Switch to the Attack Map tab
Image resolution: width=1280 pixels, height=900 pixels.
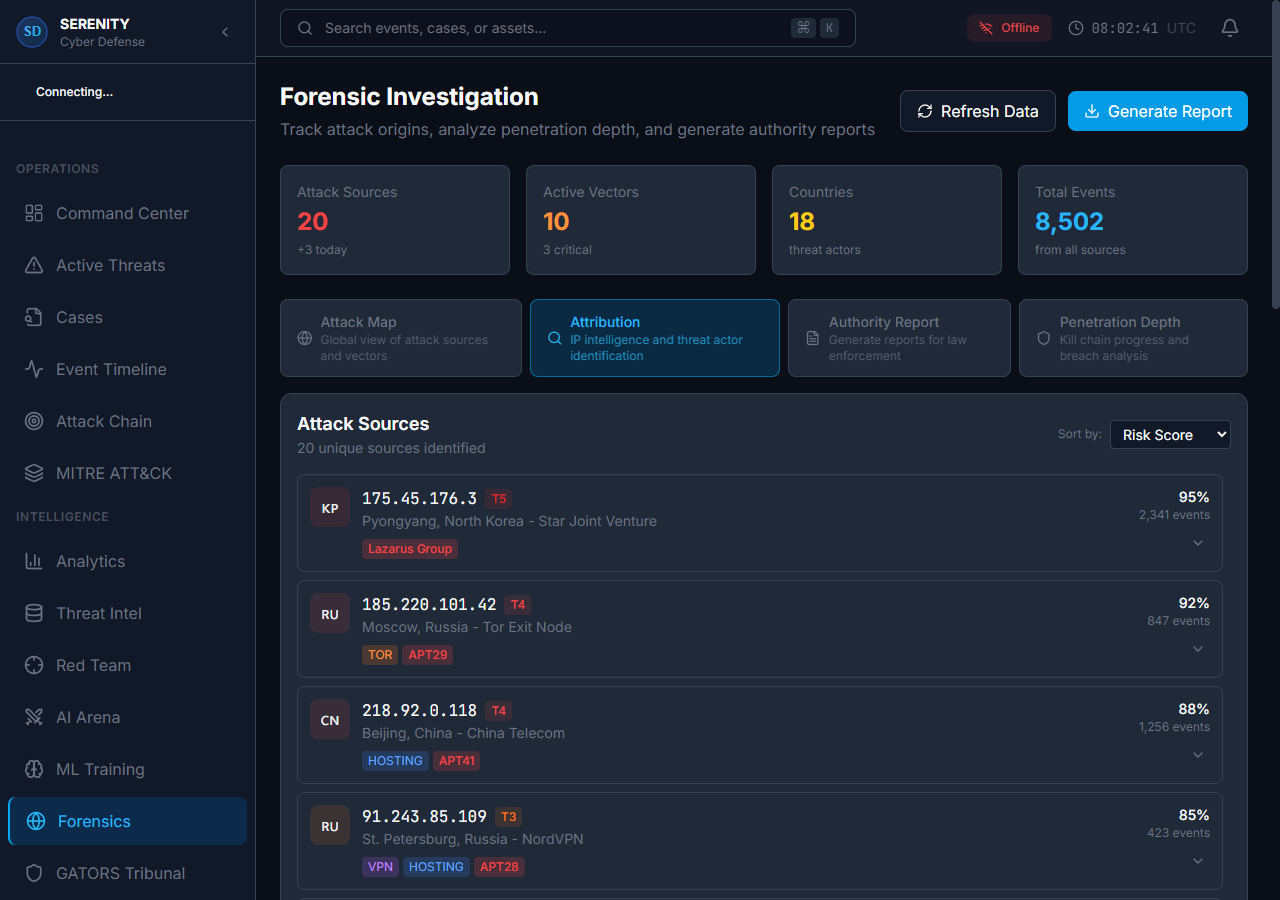(400, 338)
